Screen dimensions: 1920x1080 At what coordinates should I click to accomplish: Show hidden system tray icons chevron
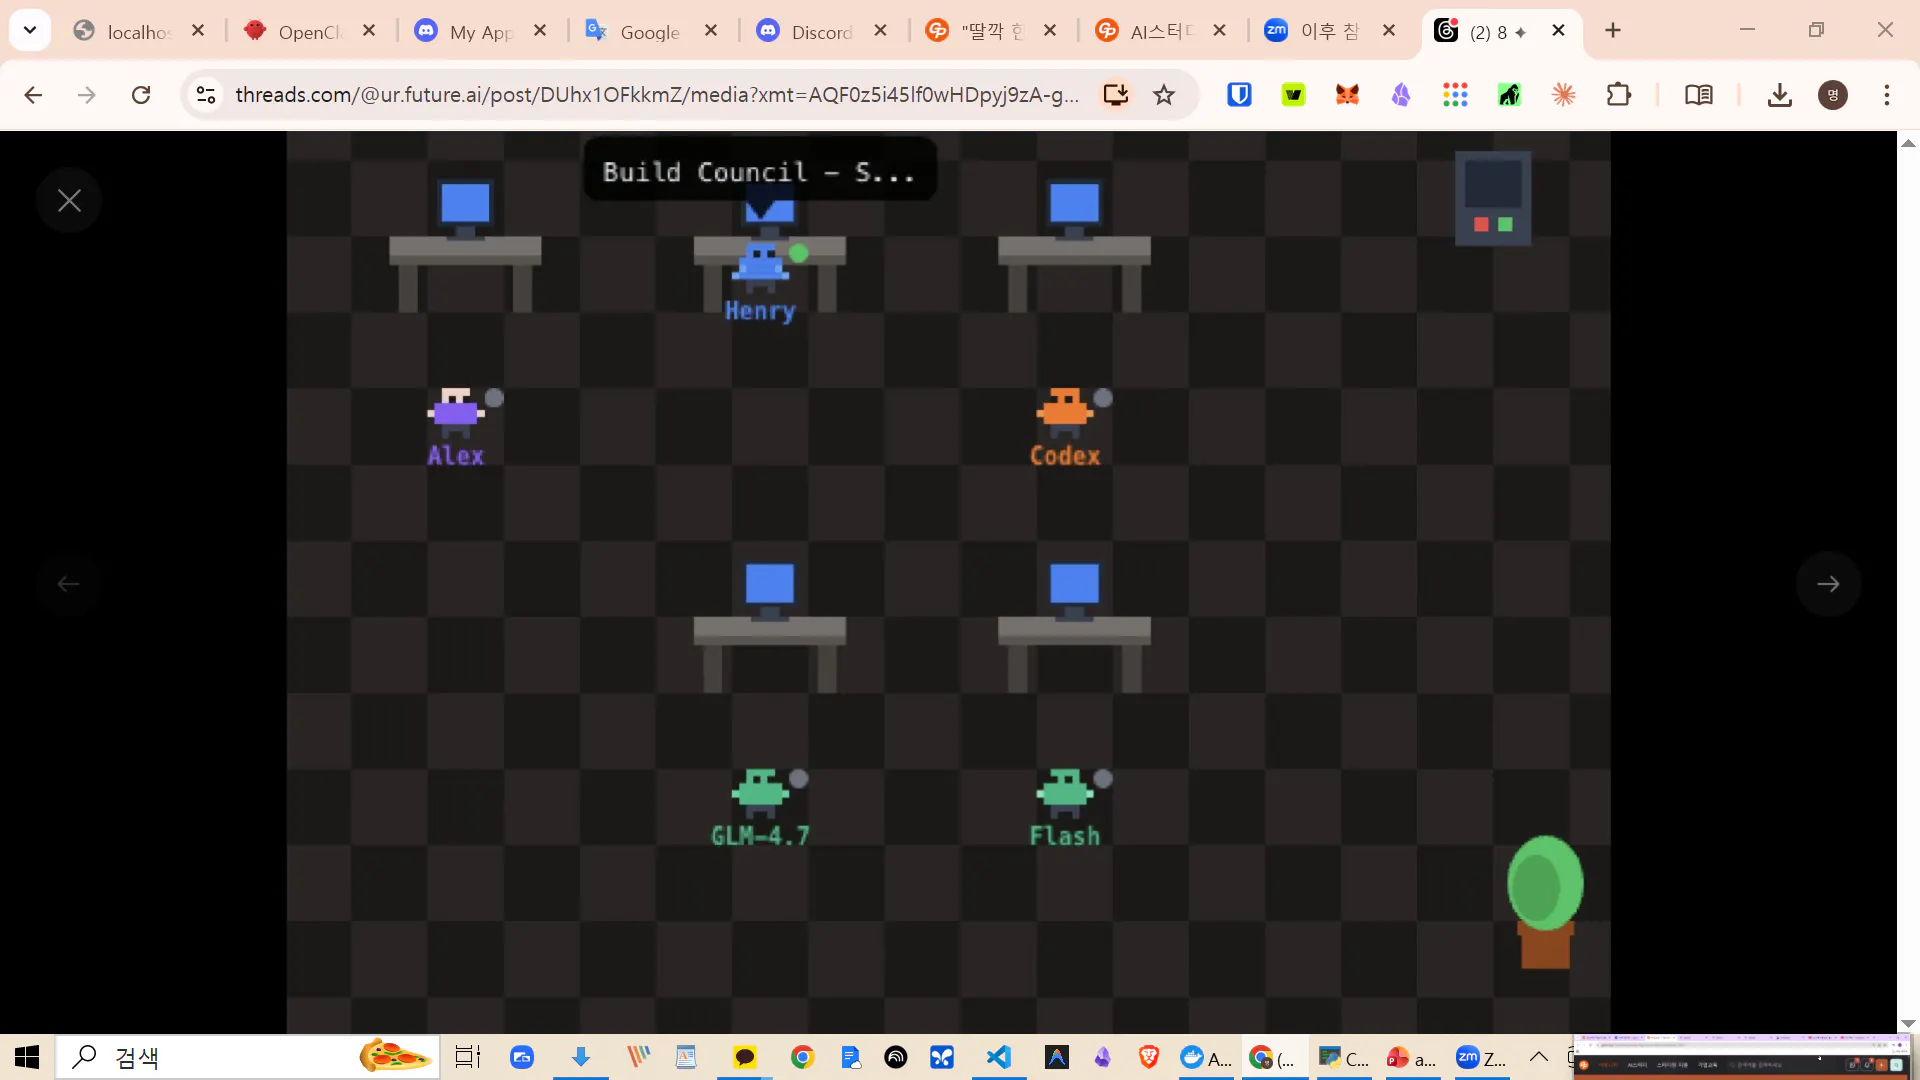1539,1057
